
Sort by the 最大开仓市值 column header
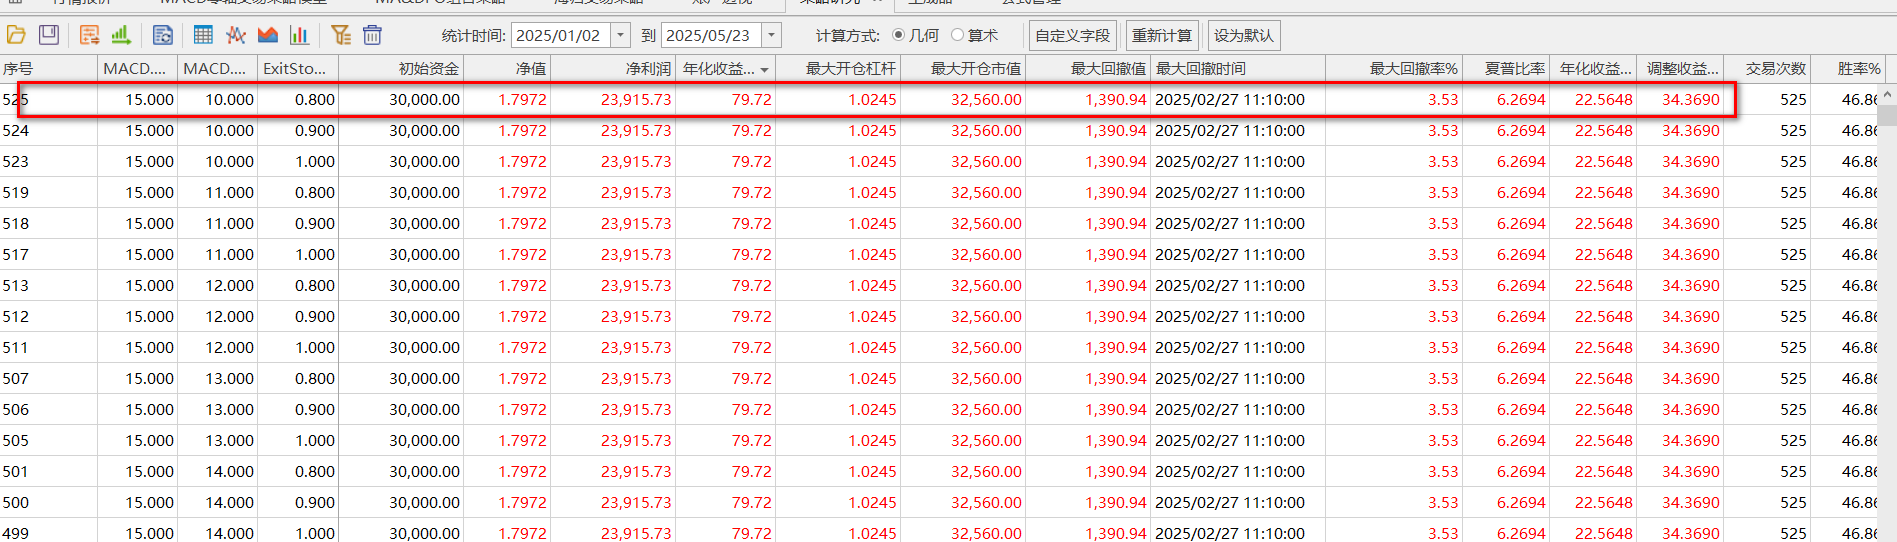point(963,69)
